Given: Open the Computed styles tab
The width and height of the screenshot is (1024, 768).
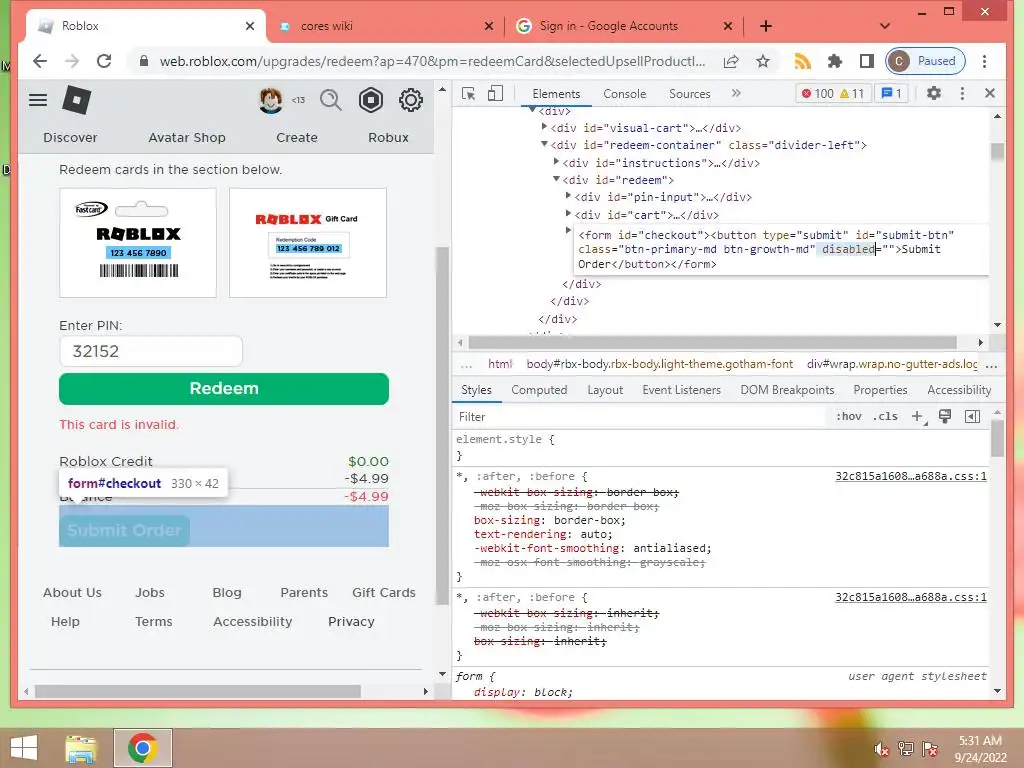Looking at the screenshot, I should pyautogui.click(x=539, y=390).
